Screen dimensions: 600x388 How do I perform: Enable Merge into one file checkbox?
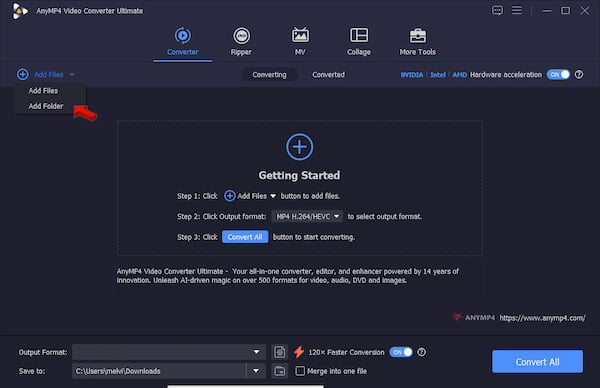300,371
